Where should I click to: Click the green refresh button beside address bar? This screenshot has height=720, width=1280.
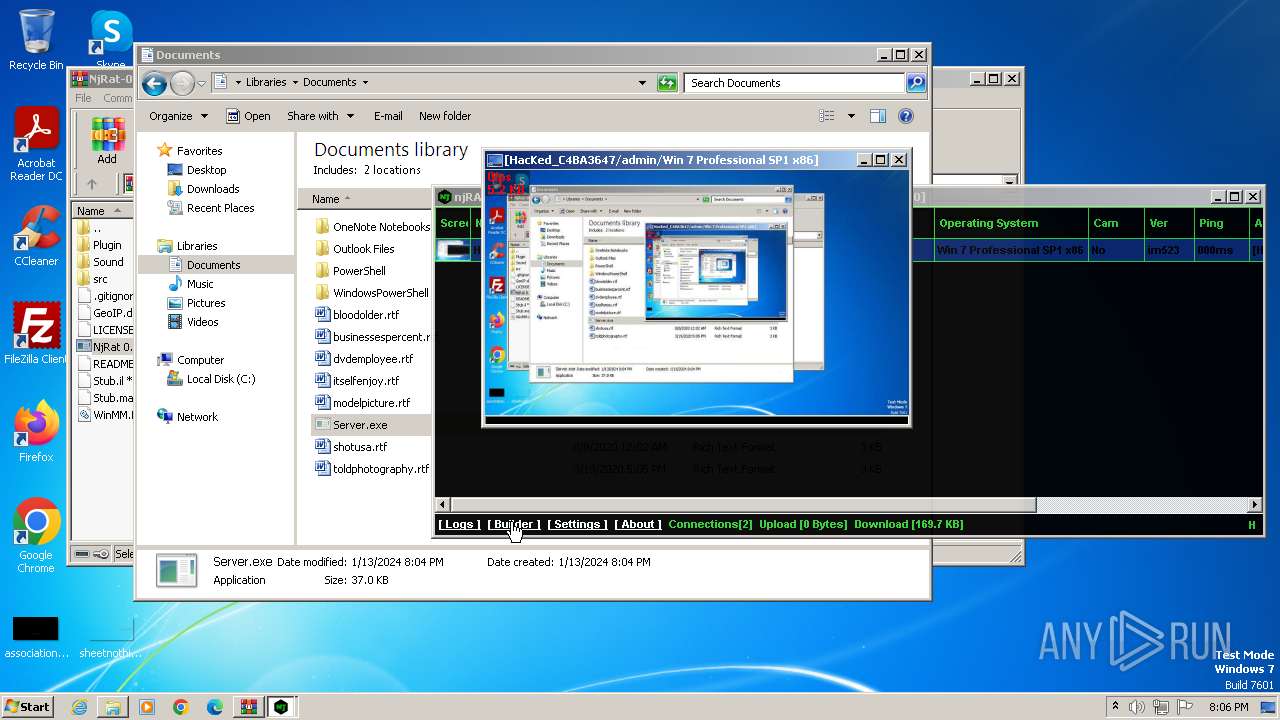pos(667,83)
